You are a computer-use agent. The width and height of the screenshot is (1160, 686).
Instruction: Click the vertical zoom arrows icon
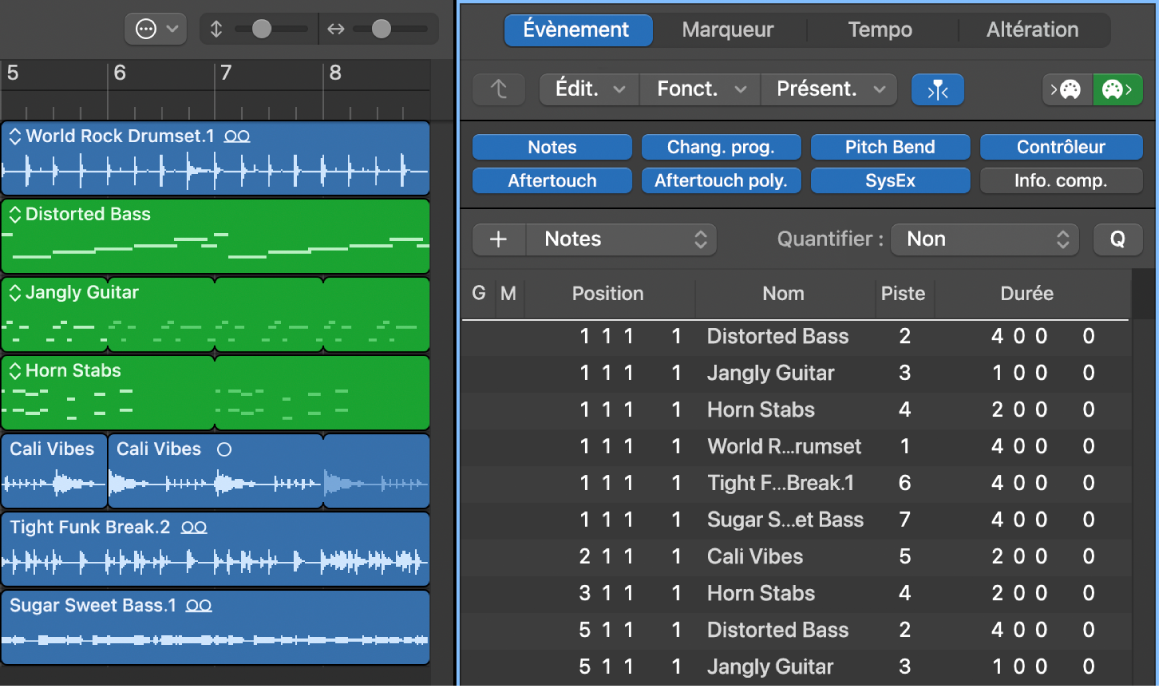click(216, 29)
